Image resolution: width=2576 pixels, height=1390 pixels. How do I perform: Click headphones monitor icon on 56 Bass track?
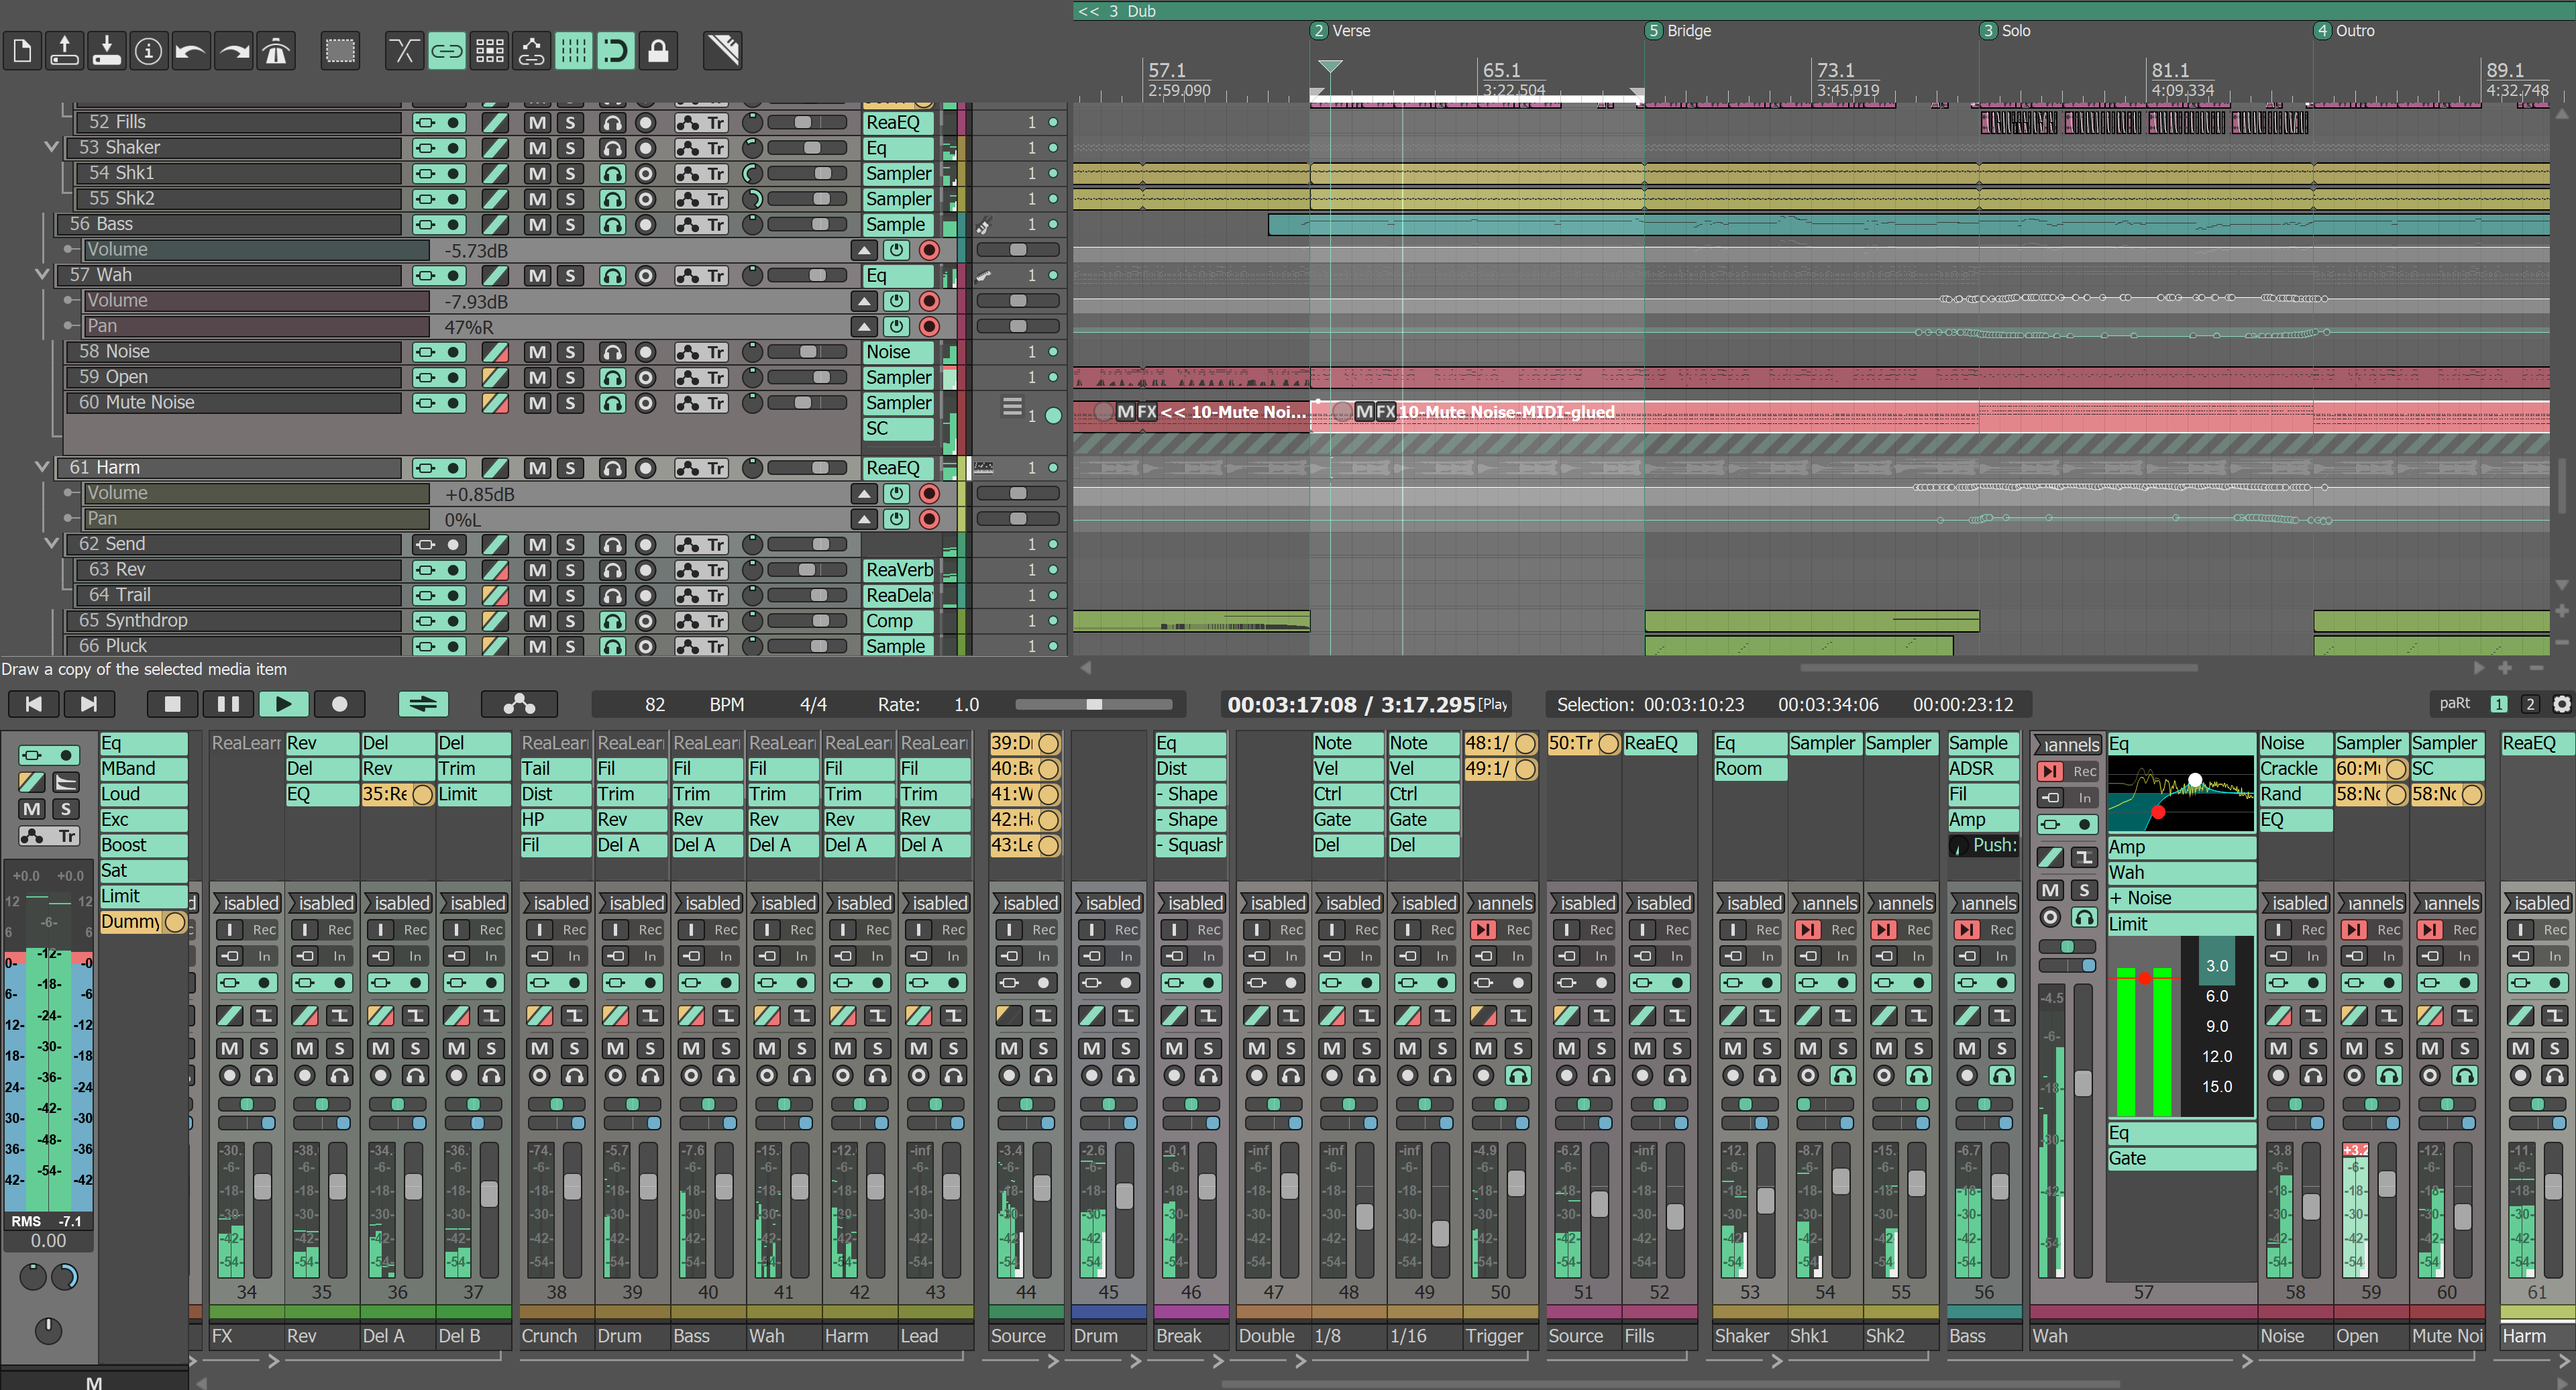612,224
